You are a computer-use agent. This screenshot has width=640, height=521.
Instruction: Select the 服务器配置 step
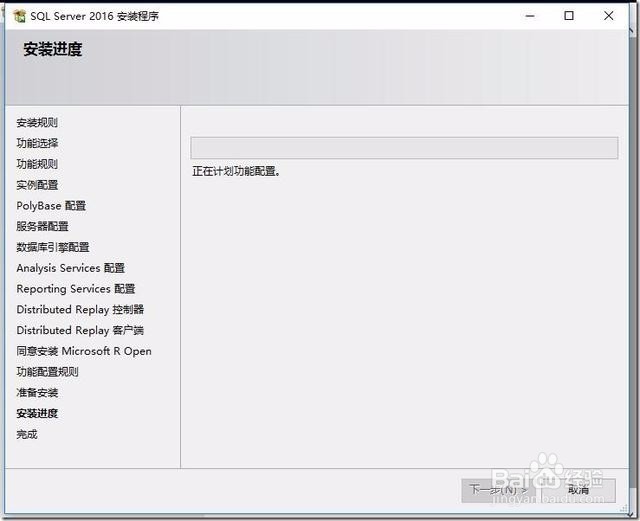point(42,226)
